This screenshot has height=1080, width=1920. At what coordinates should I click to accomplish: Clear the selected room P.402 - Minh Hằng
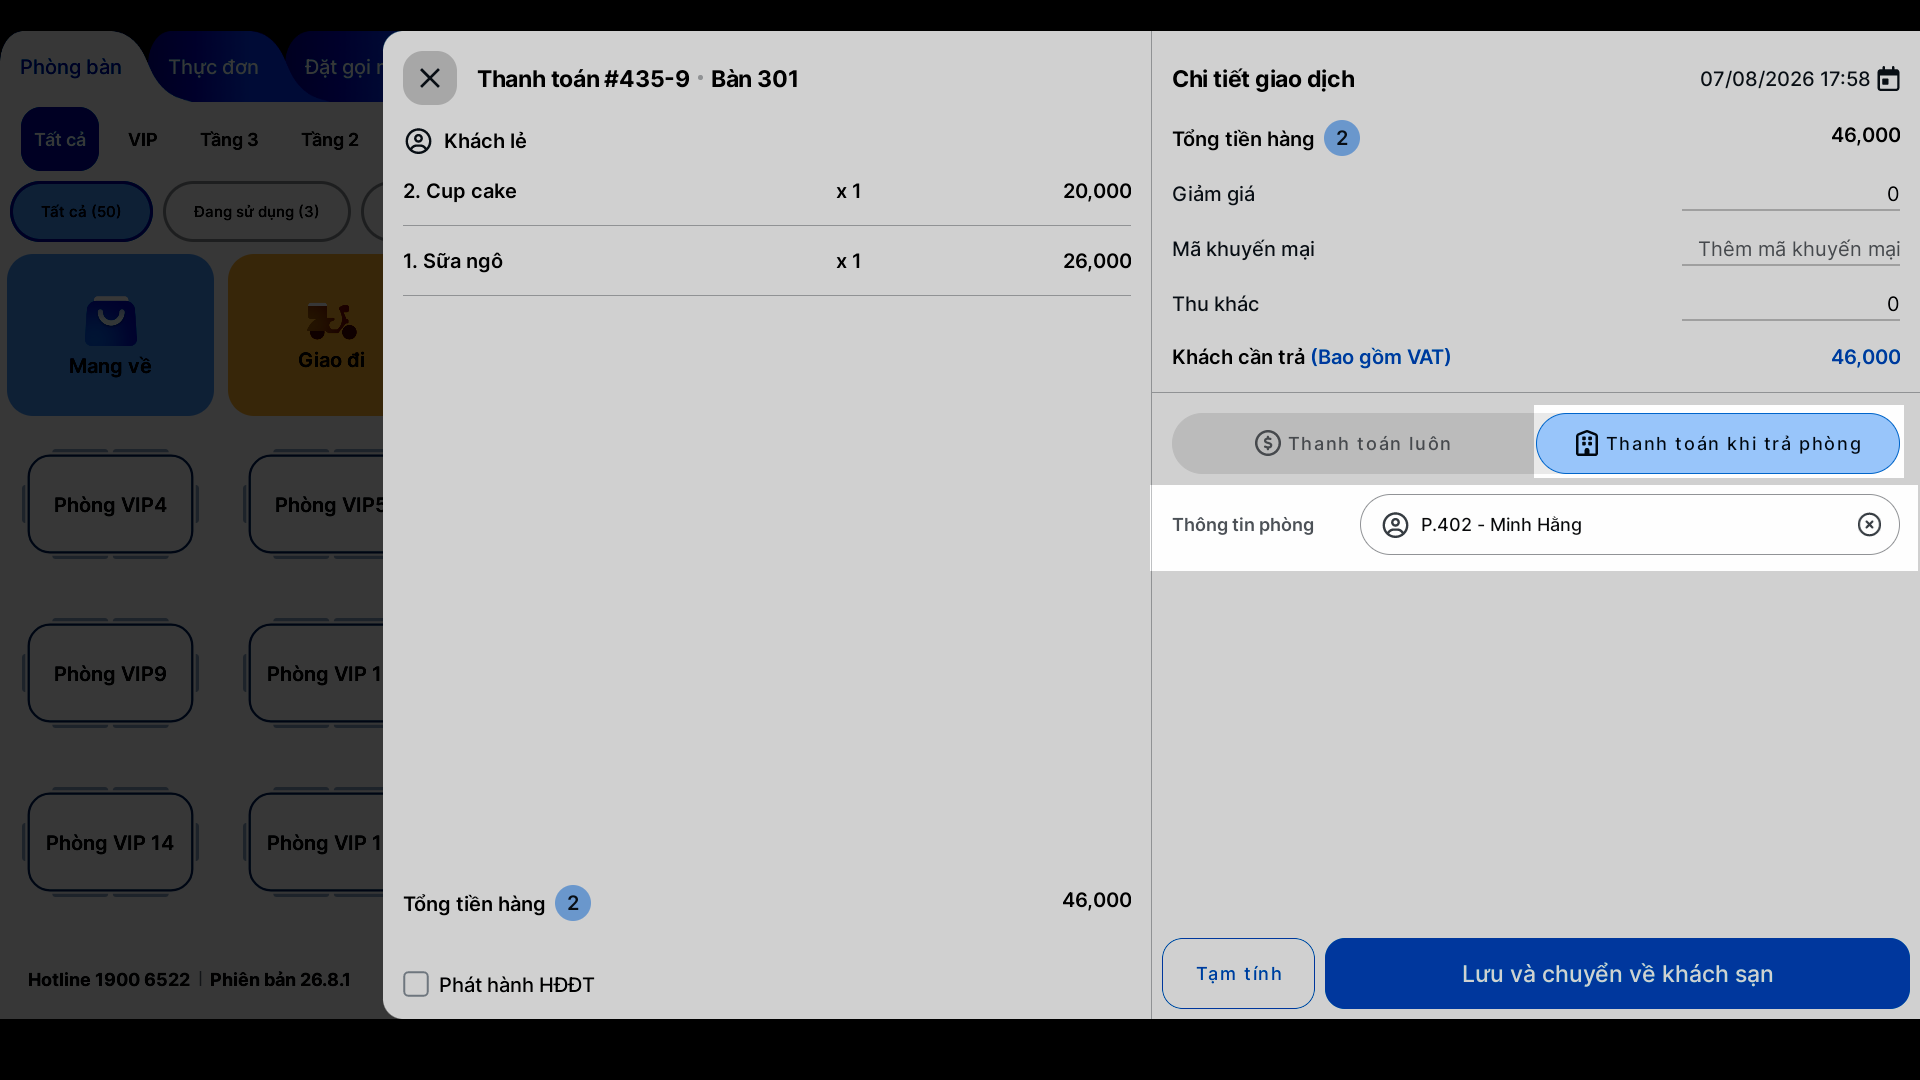click(1869, 525)
